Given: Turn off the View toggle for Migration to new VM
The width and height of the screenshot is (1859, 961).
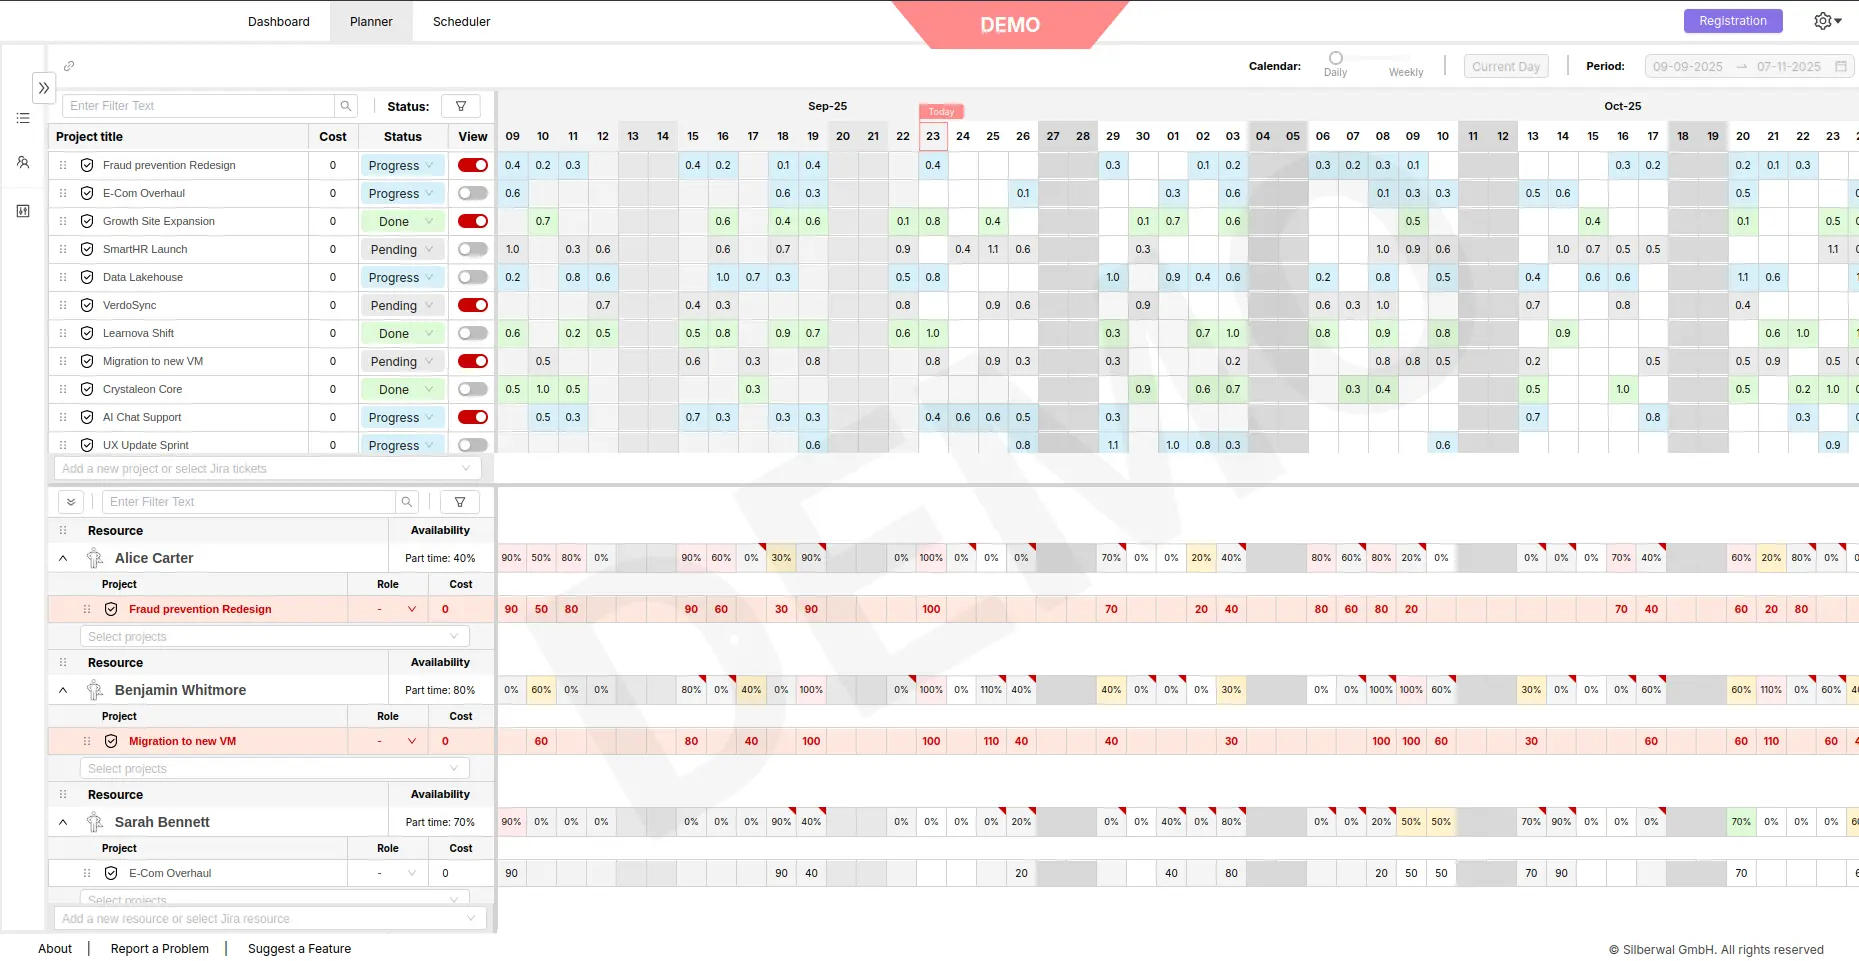Looking at the screenshot, I should 472,361.
